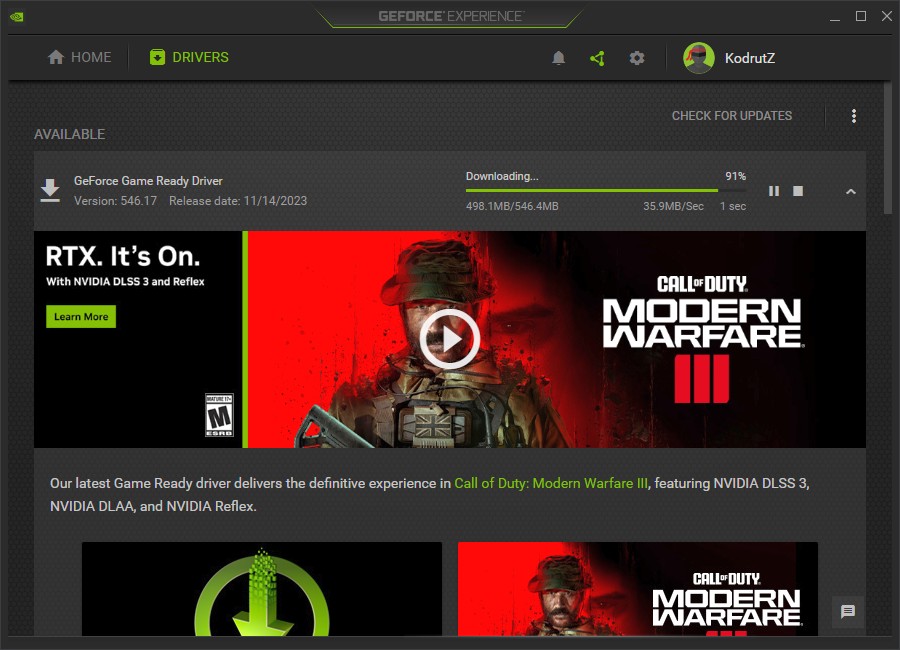Click the vertical scrollbar
The width and height of the screenshot is (900, 650).
pyautogui.click(x=888, y=149)
